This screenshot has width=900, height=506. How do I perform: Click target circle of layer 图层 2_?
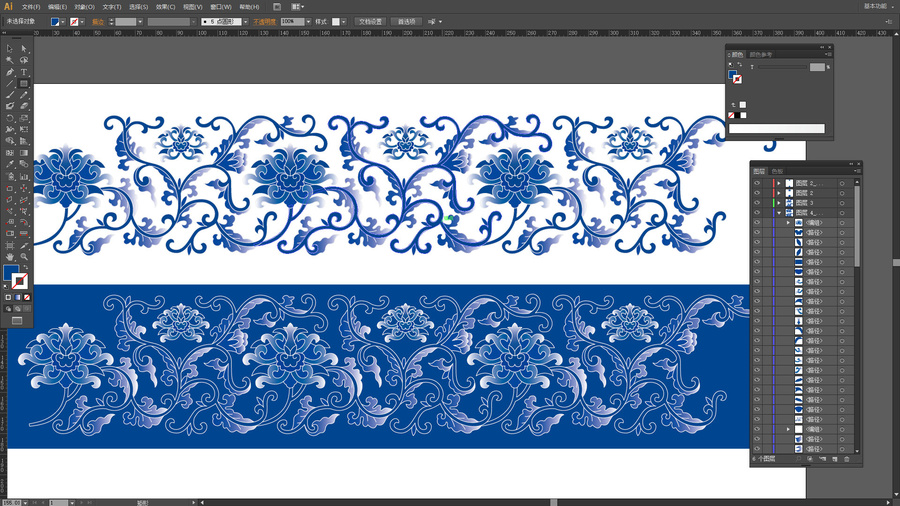coord(842,184)
